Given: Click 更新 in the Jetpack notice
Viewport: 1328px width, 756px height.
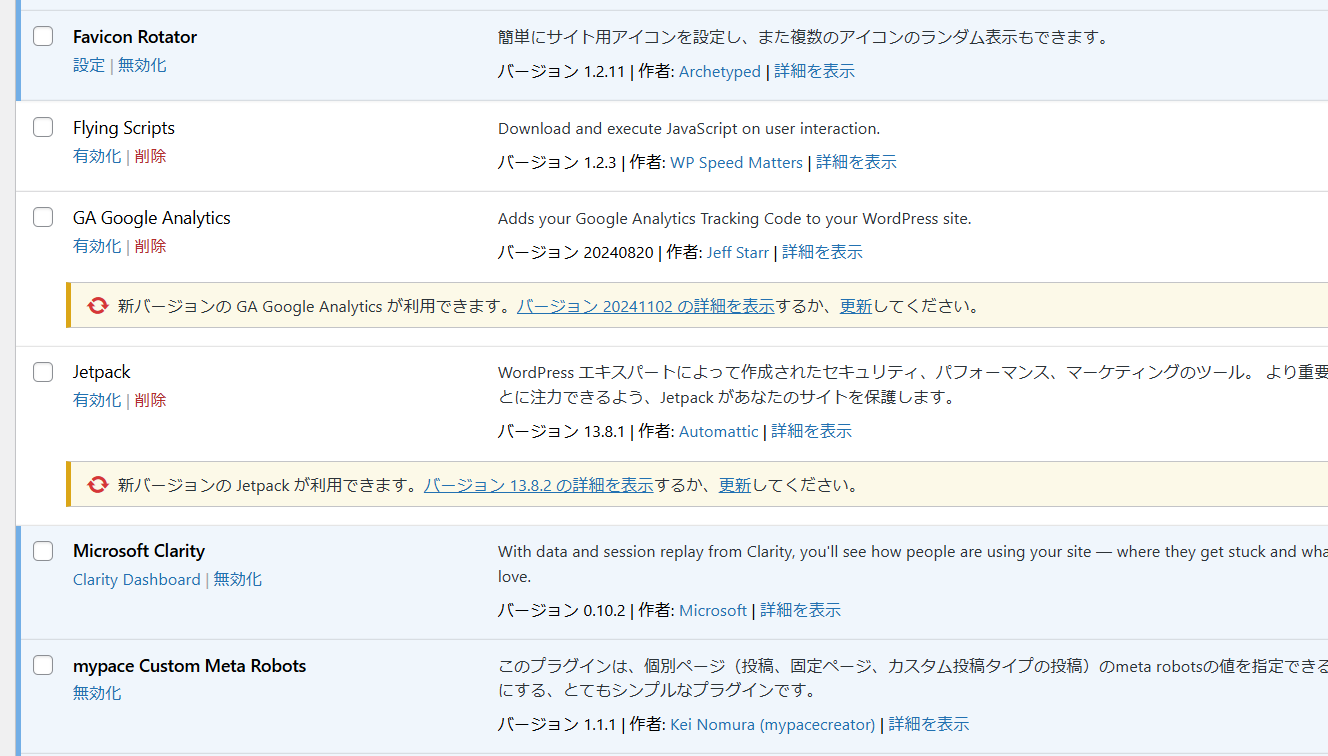Looking at the screenshot, I should (735, 485).
